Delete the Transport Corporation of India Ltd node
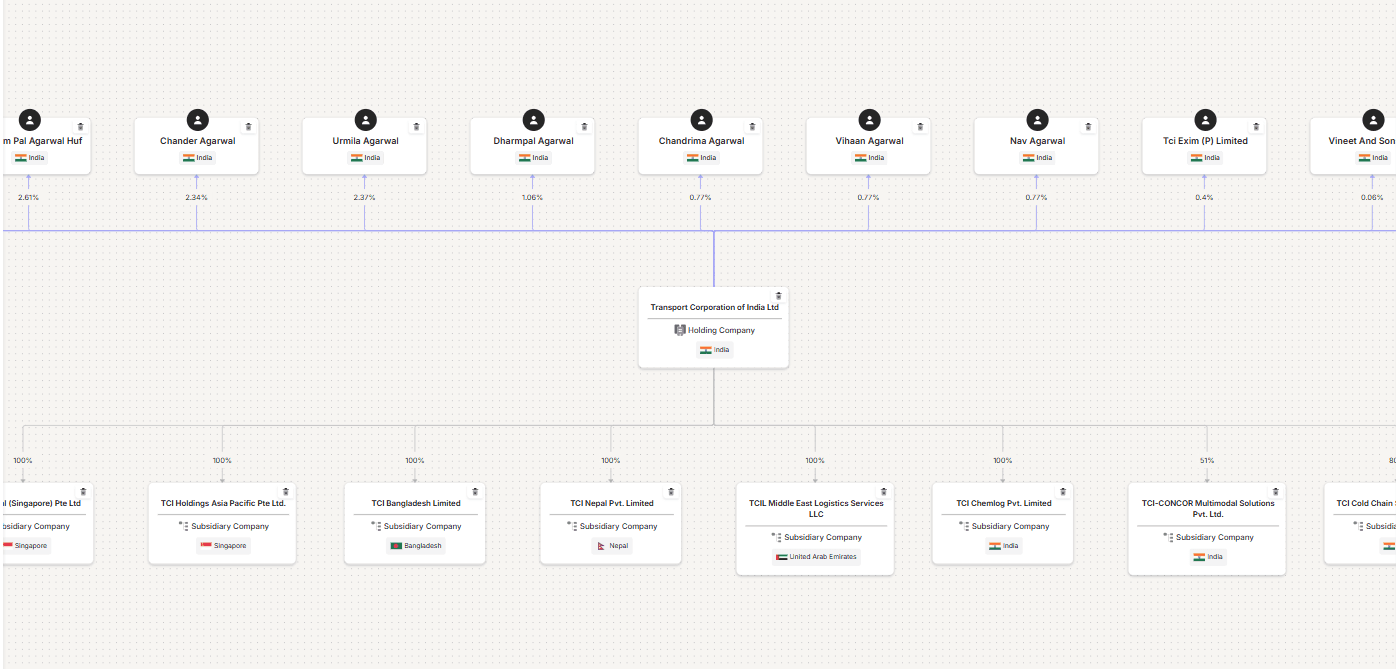The height and width of the screenshot is (669, 1396). 779,296
